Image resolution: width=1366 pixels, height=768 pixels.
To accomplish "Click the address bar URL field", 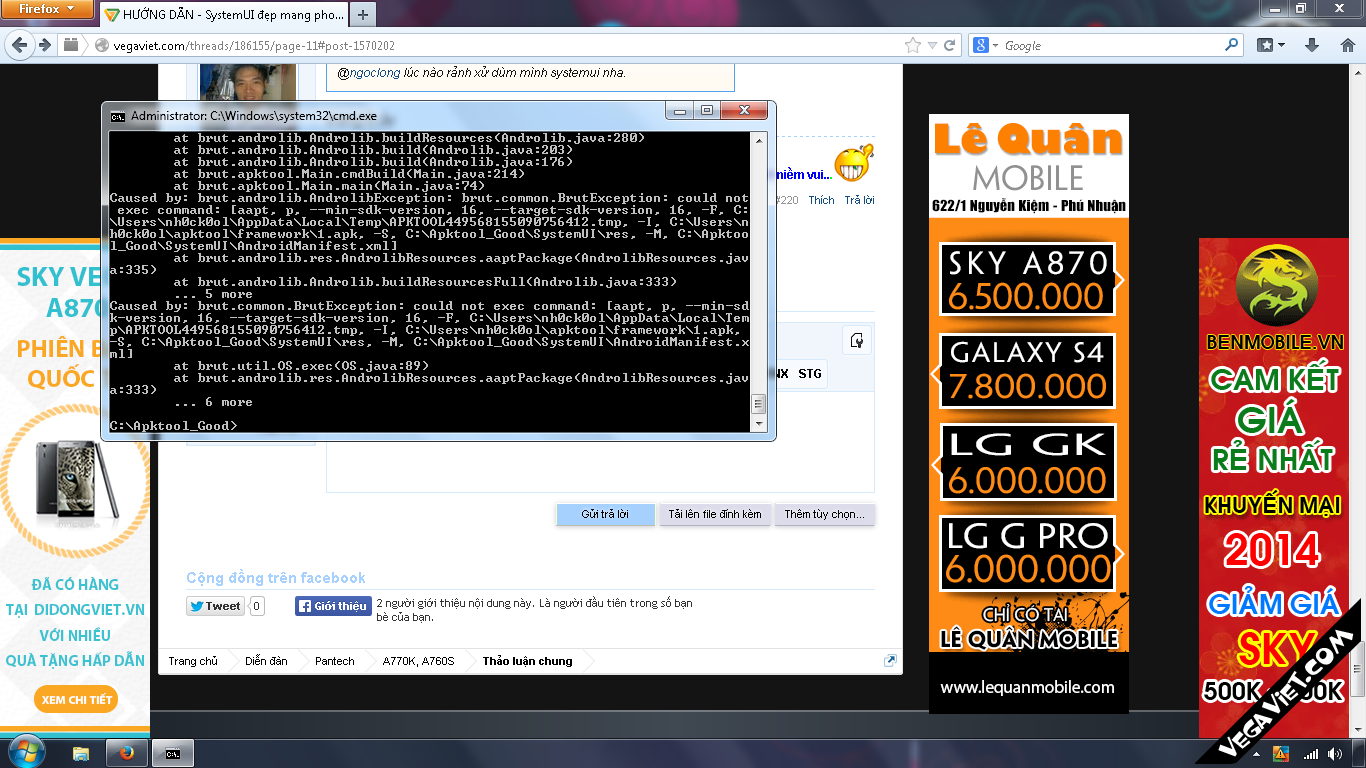I will coord(500,45).
